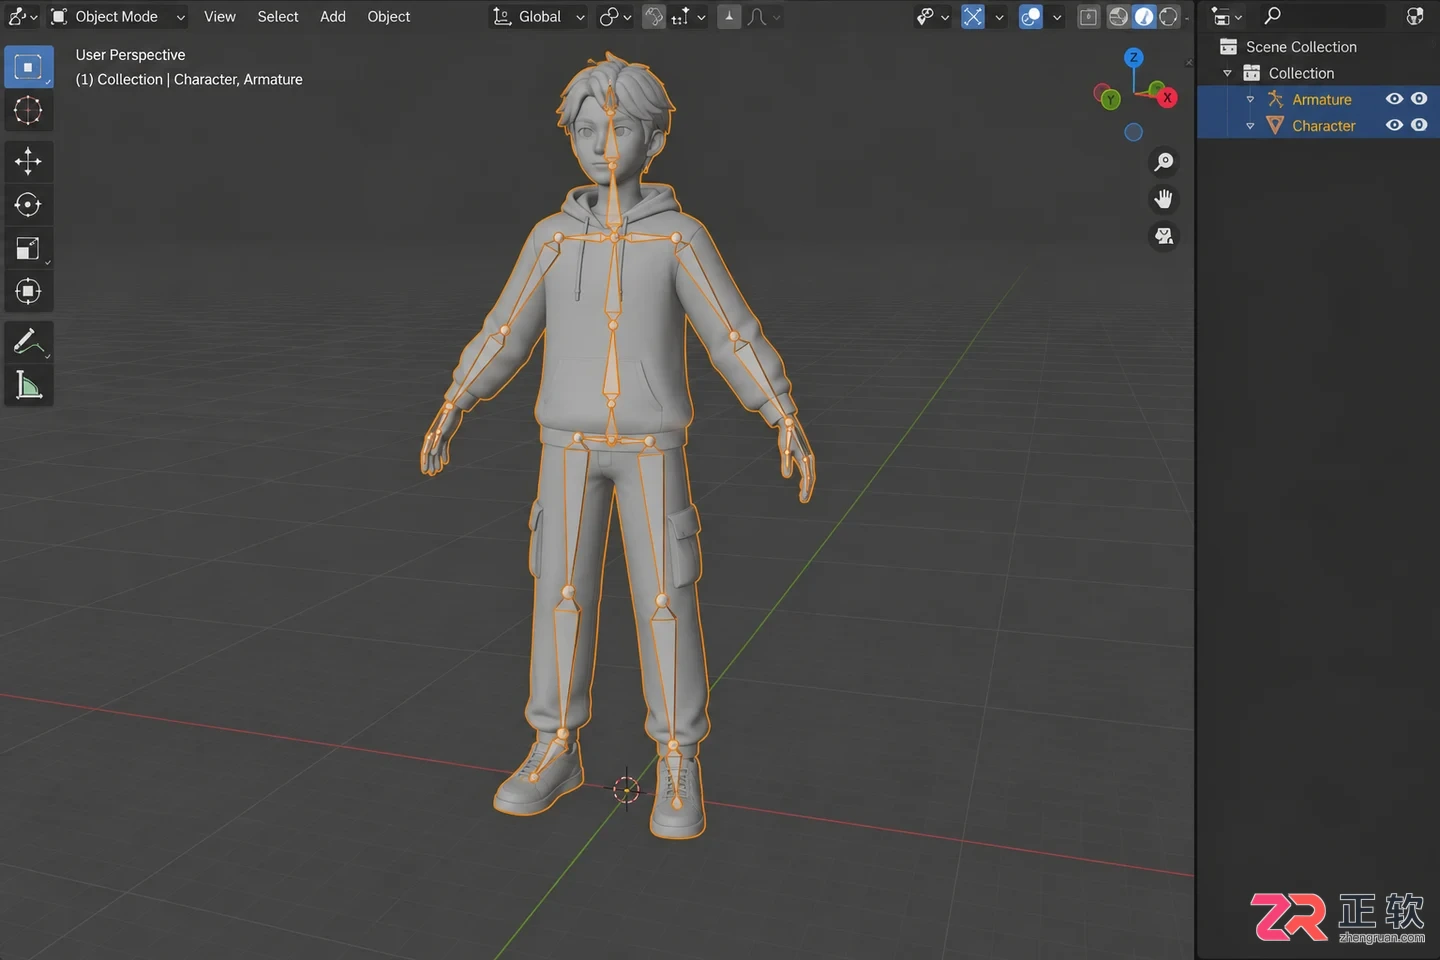Select the Move tool
The image size is (1440, 960).
tap(28, 161)
